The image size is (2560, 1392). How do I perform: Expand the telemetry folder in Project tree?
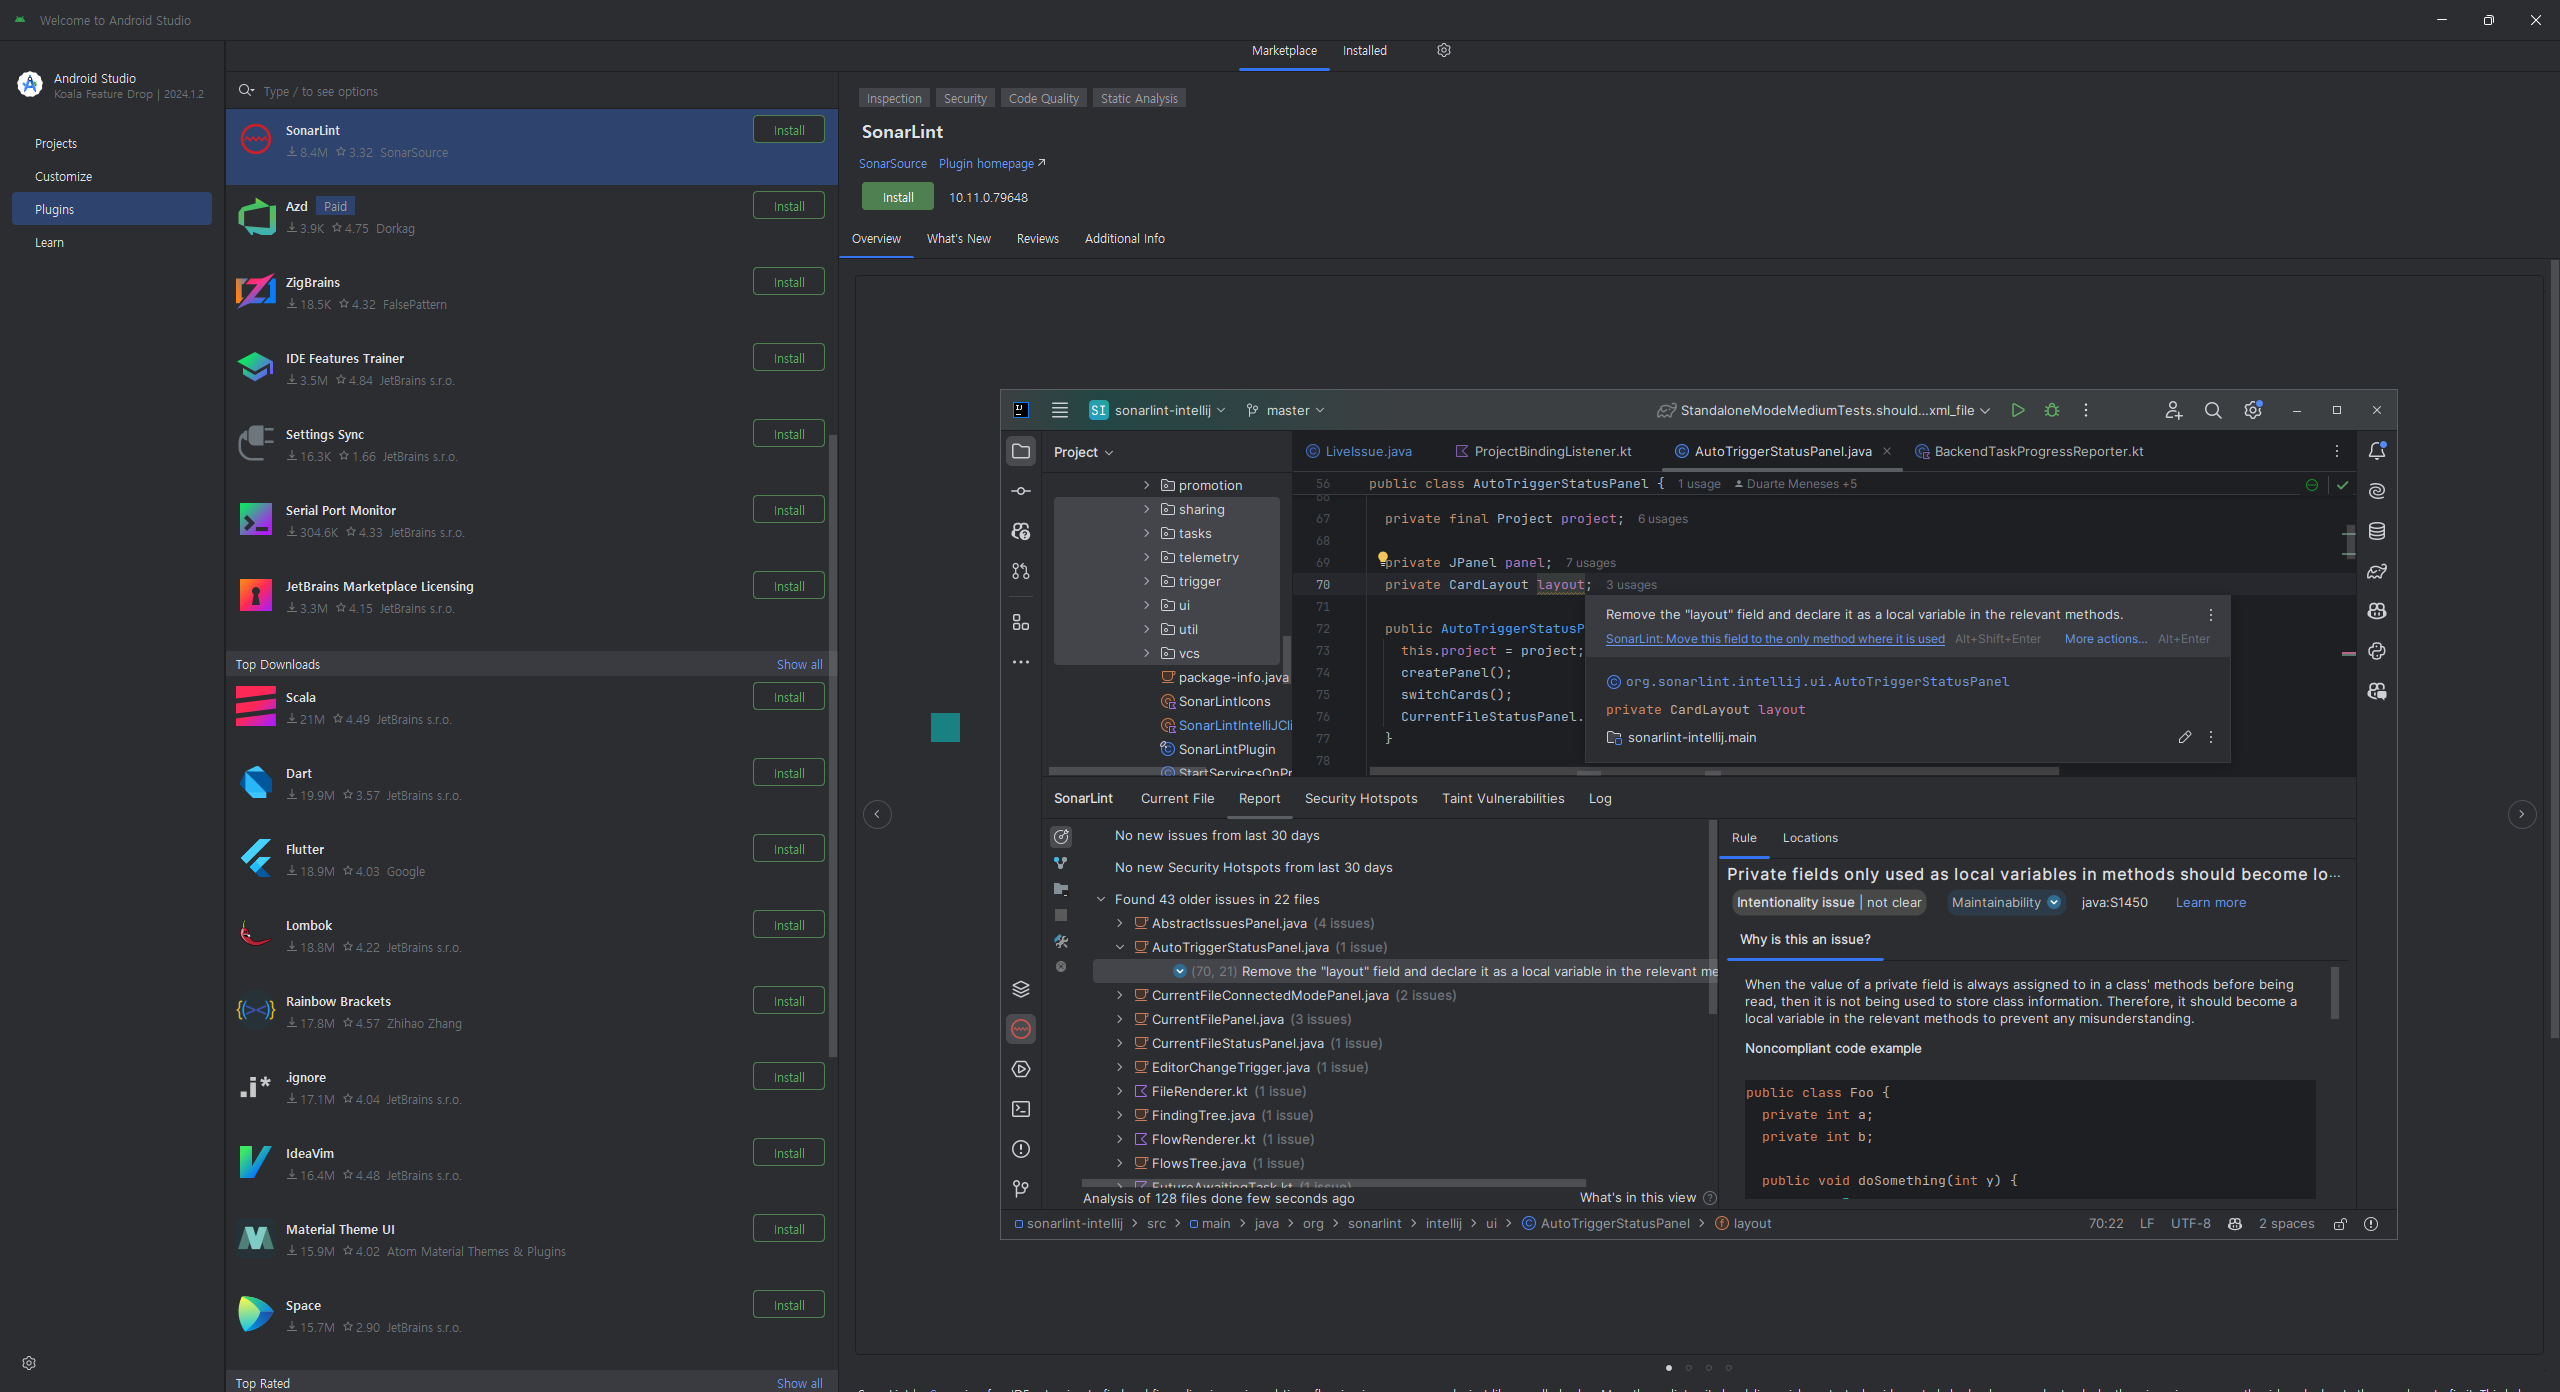tap(1146, 557)
